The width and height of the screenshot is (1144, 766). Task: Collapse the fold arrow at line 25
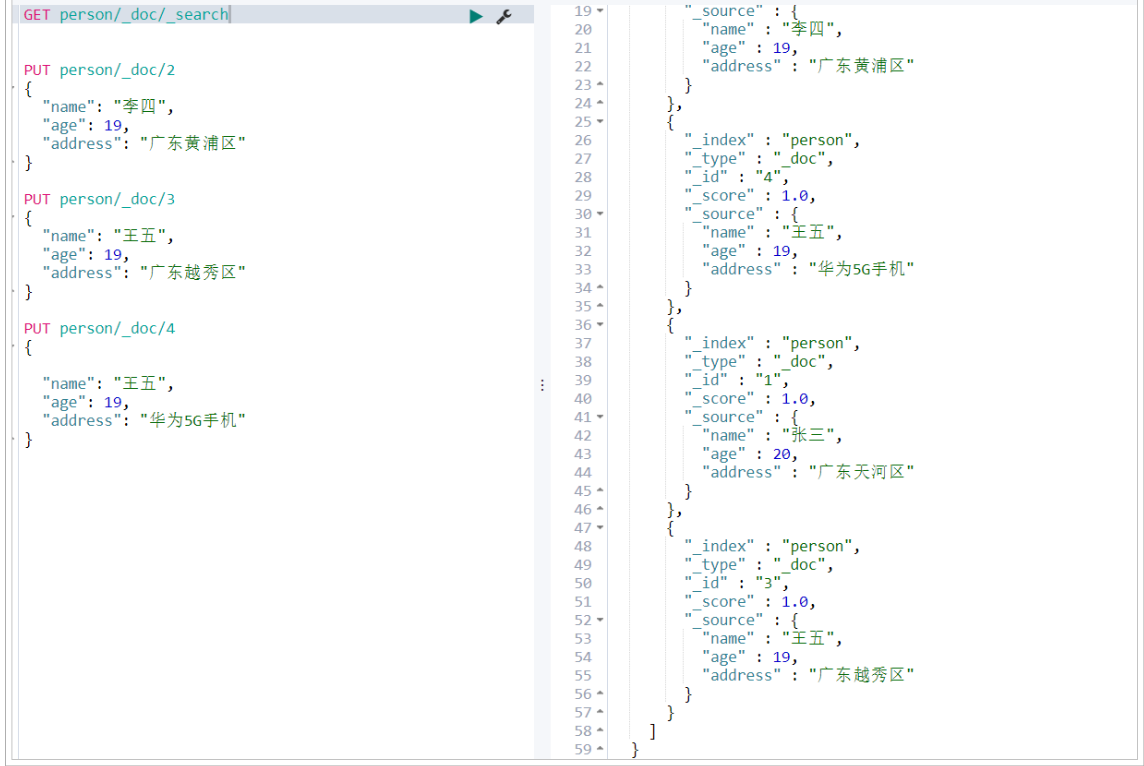(x=600, y=122)
